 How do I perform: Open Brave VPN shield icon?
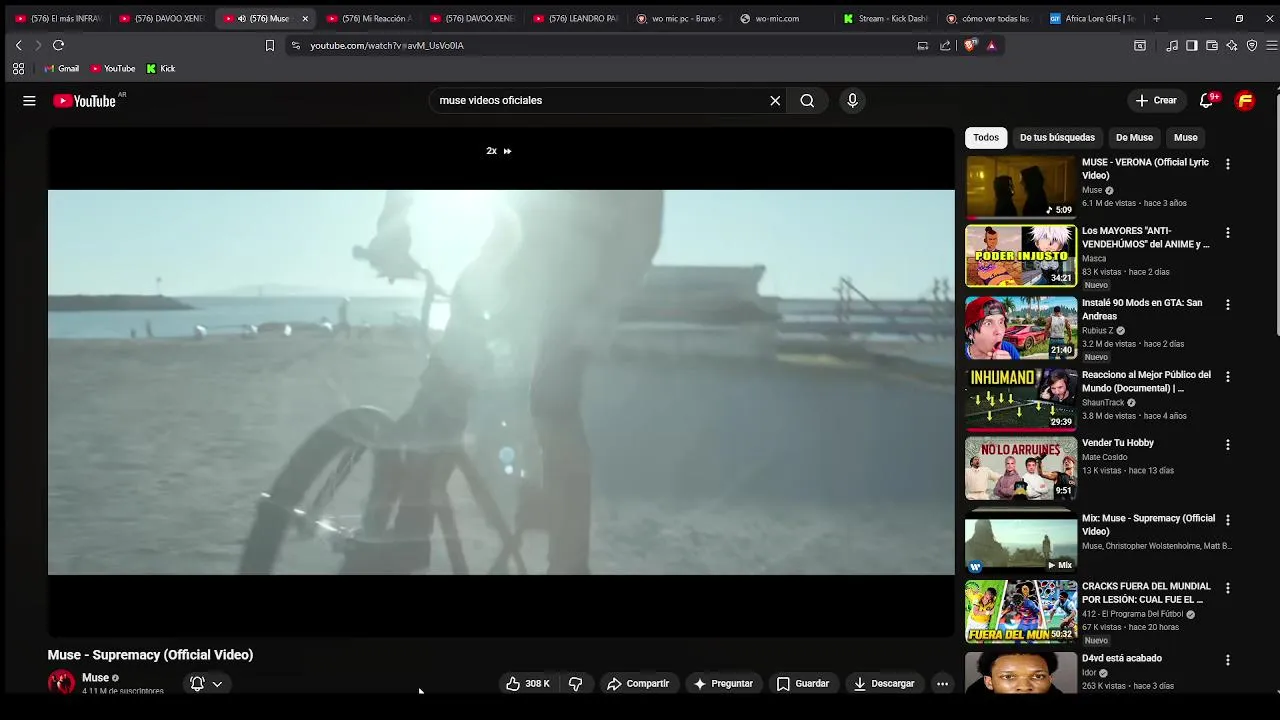coord(1252,45)
